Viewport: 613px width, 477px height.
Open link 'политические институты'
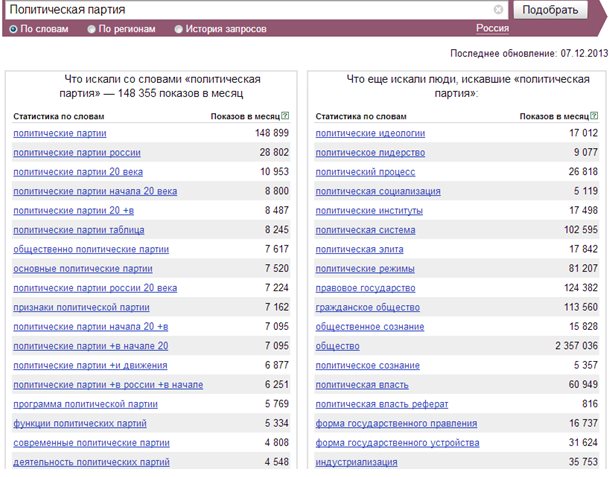coord(369,211)
